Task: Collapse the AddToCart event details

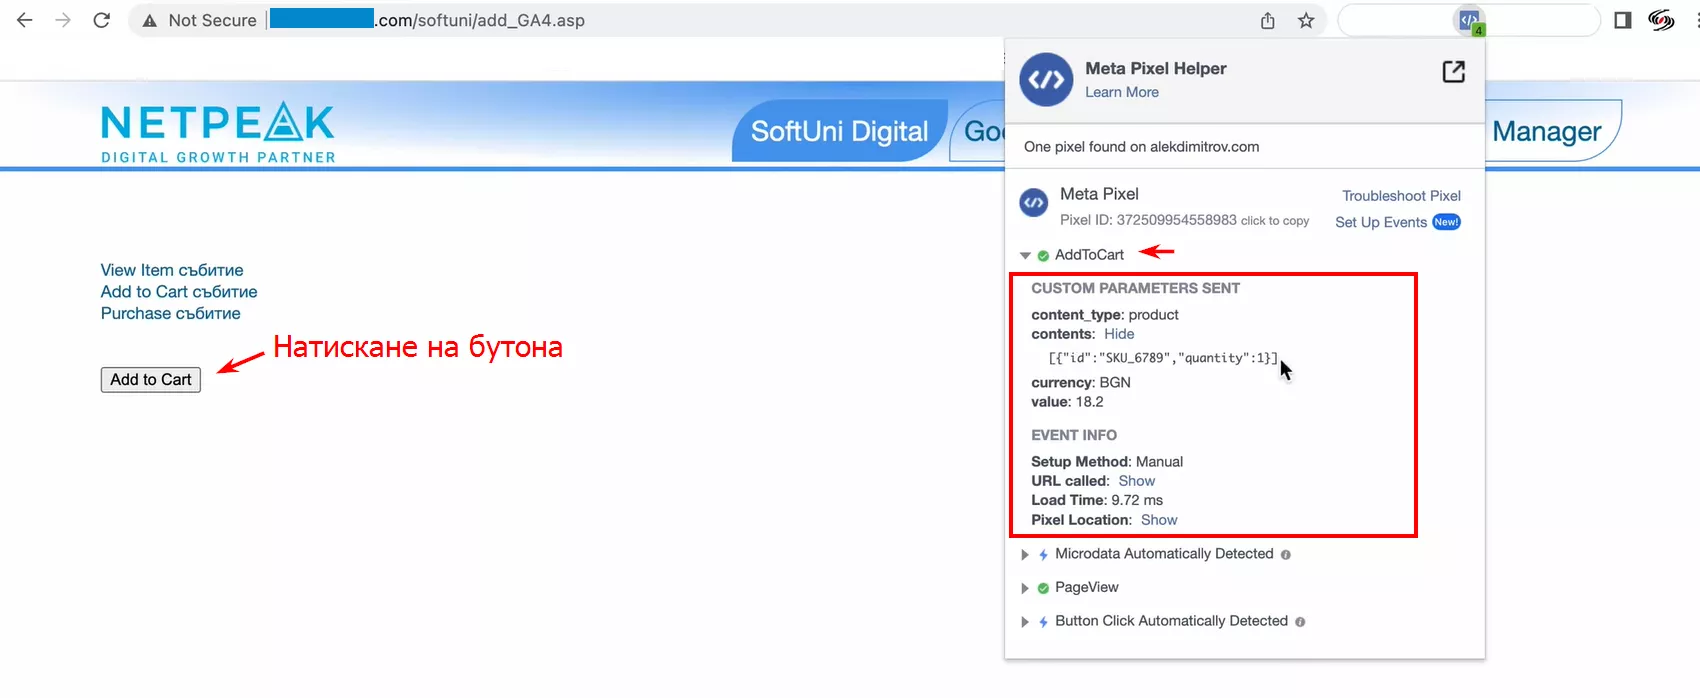Action: pyautogui.click(x=1025, y=256)
